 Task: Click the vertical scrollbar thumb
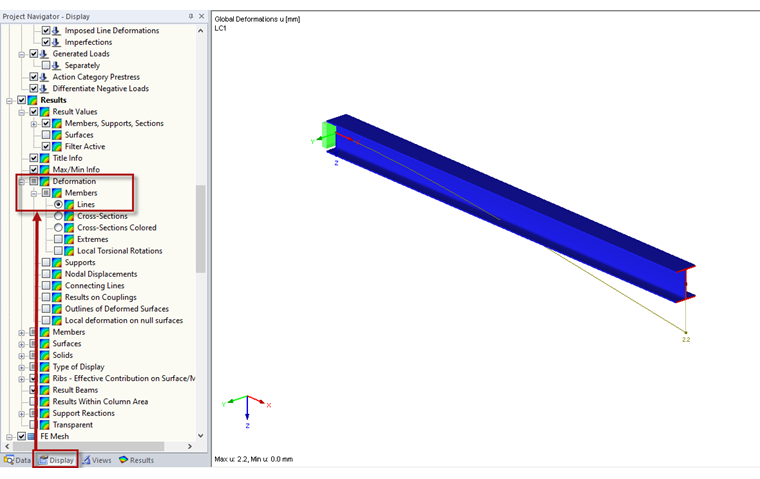[x=201, y=229]
